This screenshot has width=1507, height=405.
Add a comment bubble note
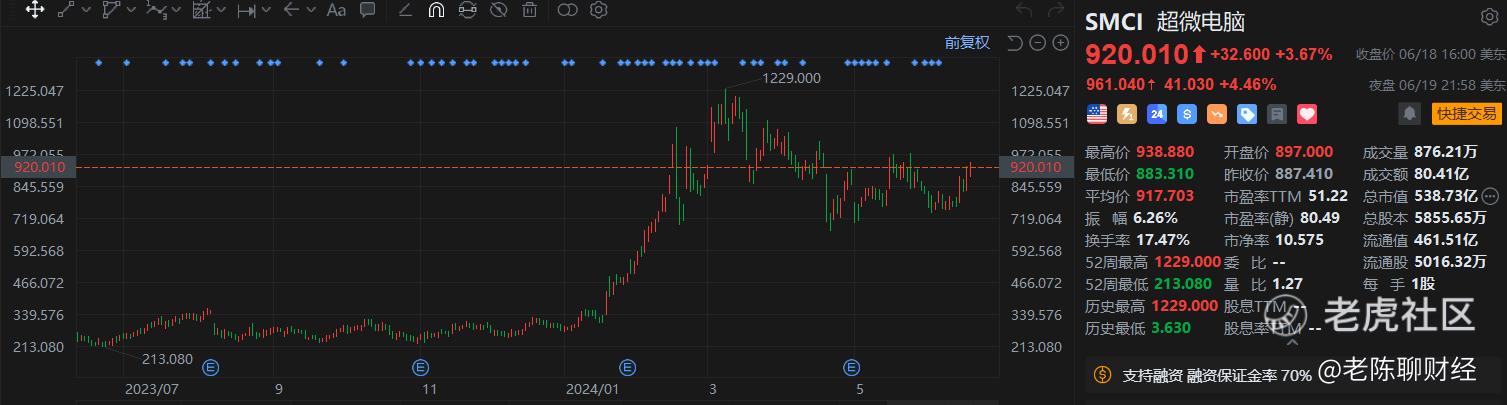point(367,11)
